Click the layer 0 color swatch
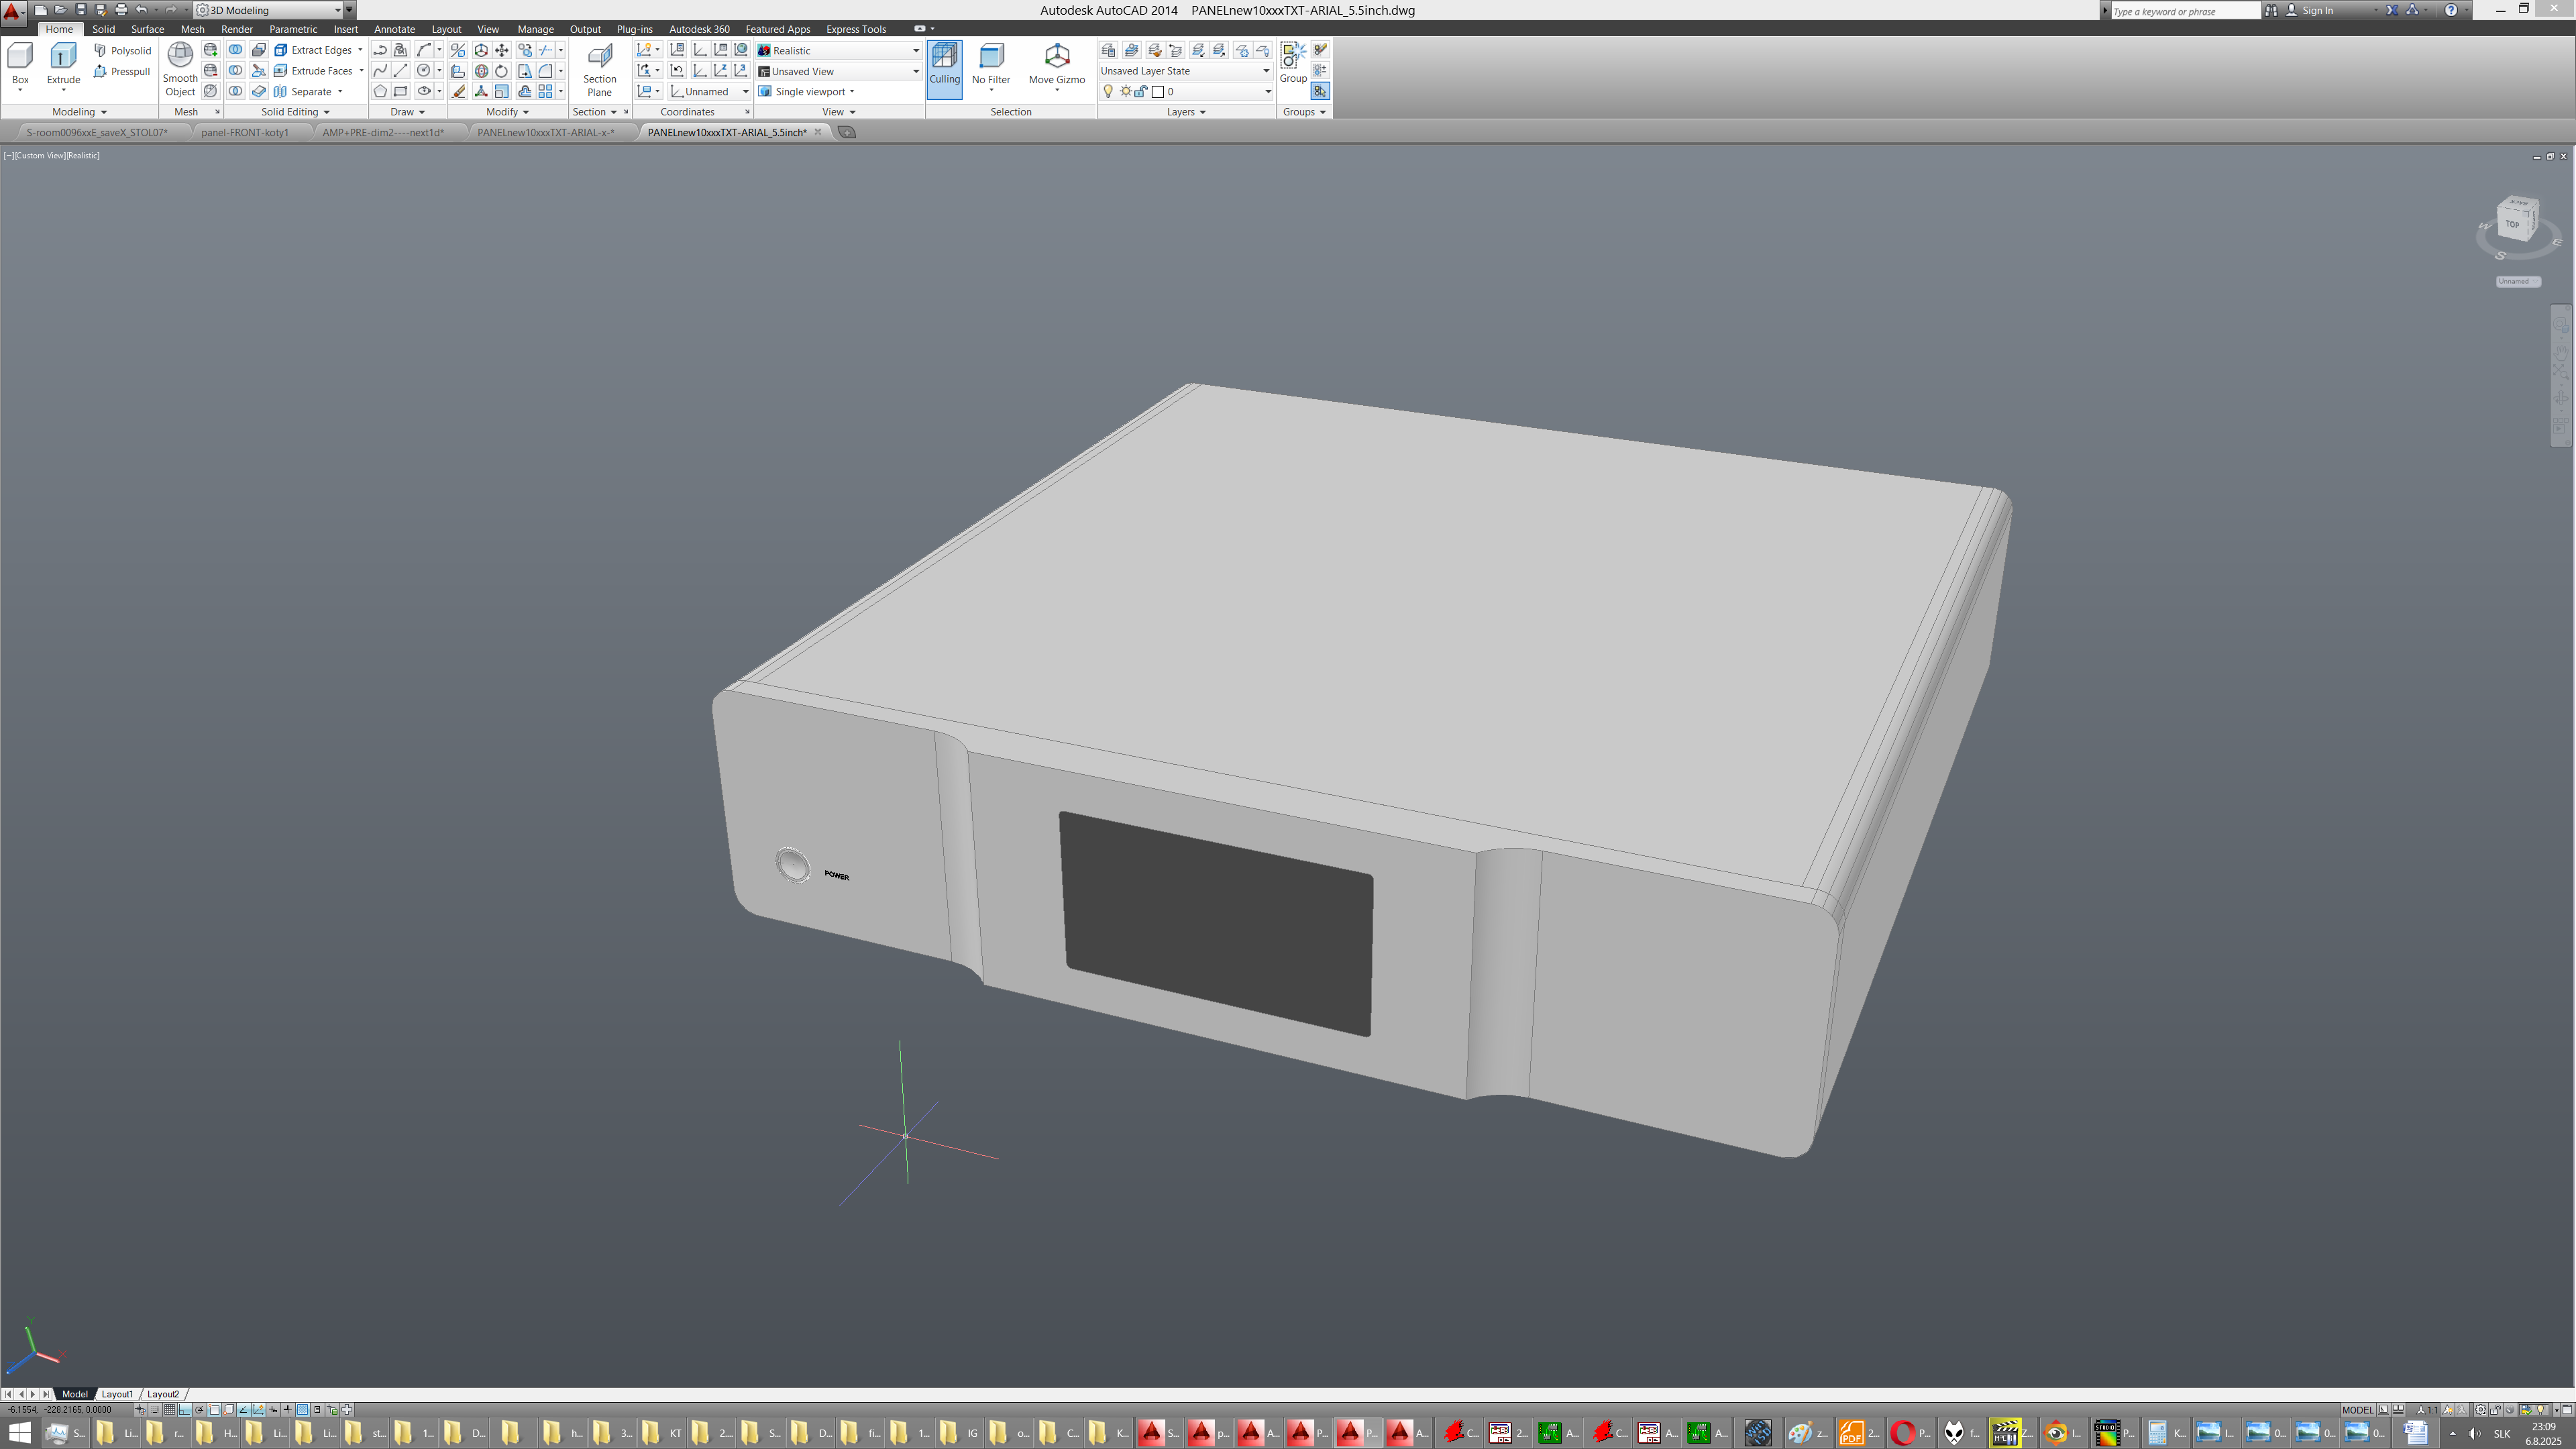2576x1449 pixels. tap(1158, 92)
